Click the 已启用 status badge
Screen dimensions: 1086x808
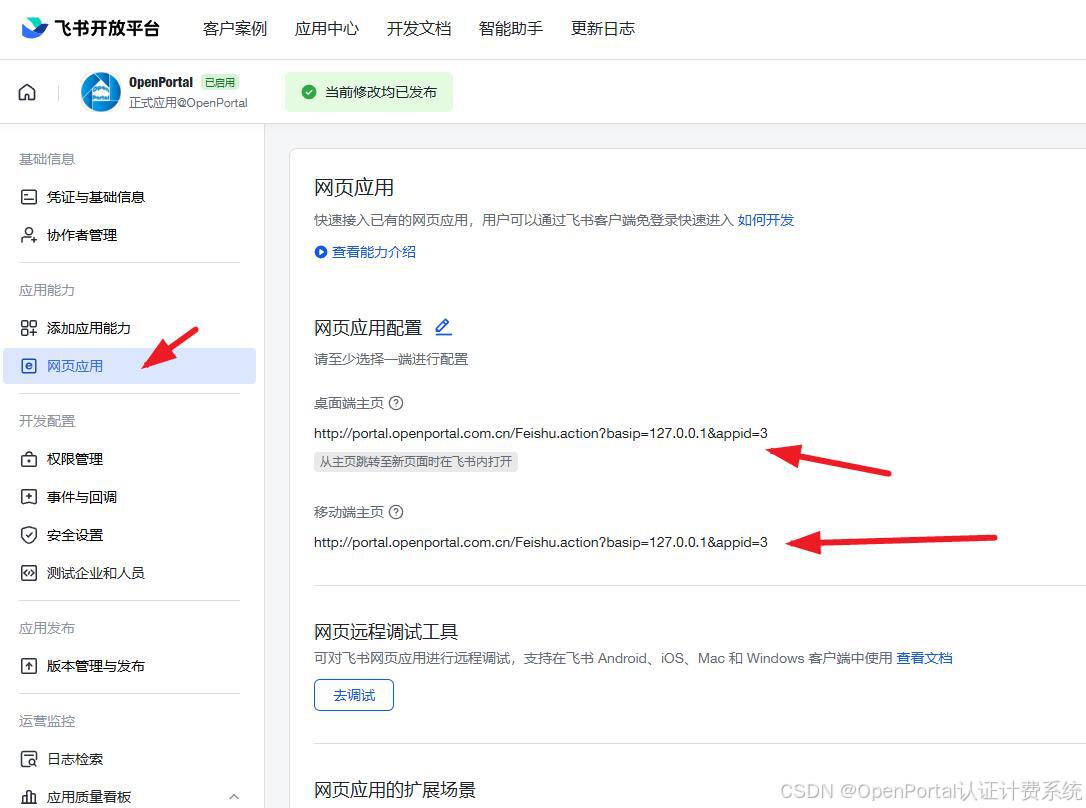coord(220,82)
